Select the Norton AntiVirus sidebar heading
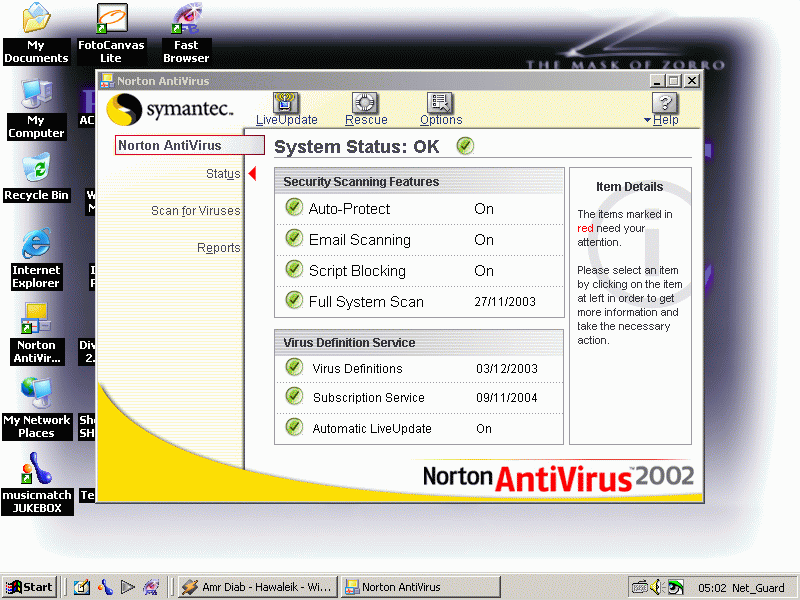Image resolution: width=800 pixels, height=600 pixels. click(x=190, y=145)
